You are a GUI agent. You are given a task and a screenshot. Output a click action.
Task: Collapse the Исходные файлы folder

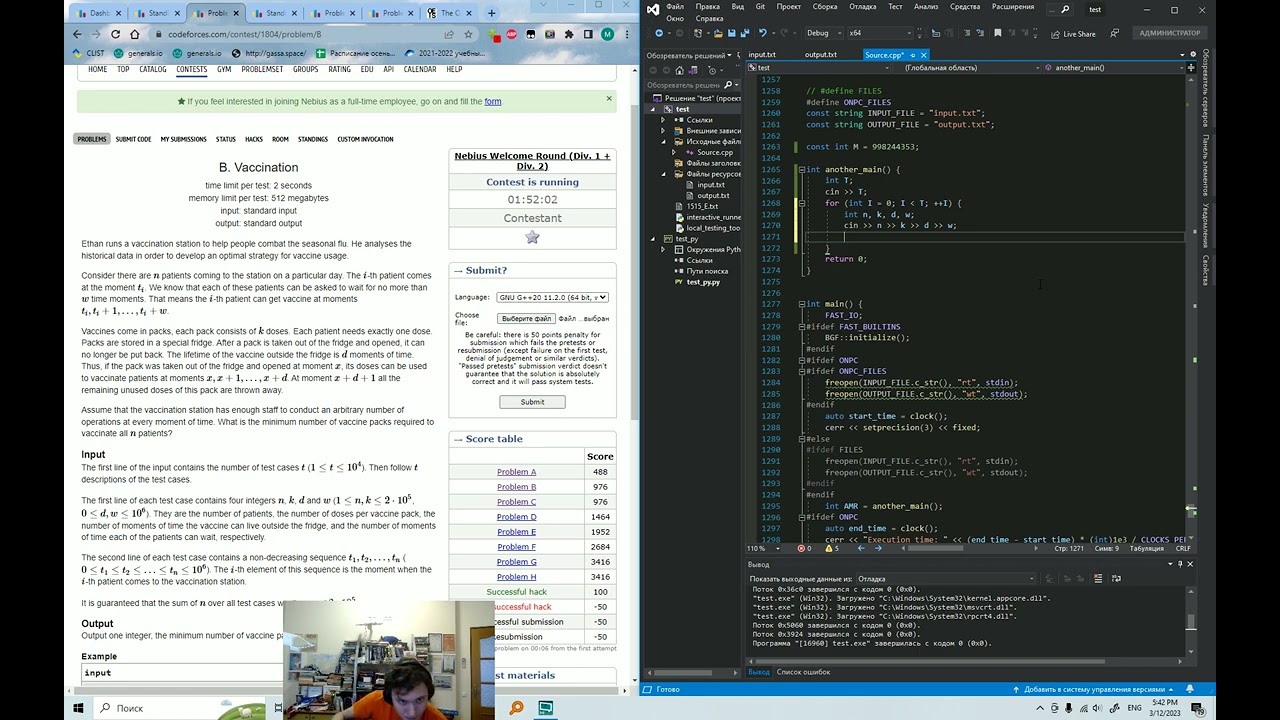662,142
